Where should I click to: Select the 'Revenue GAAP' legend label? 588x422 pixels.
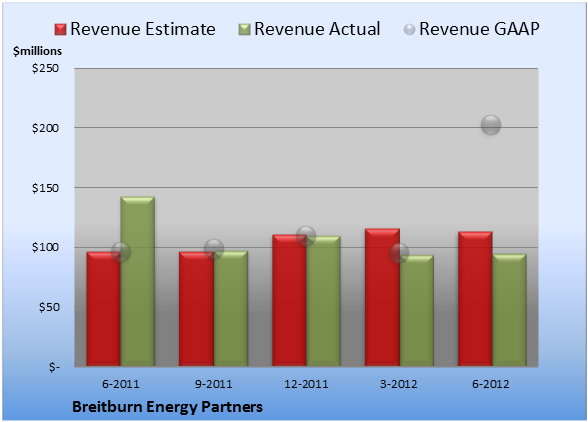(x=479, y=29)
